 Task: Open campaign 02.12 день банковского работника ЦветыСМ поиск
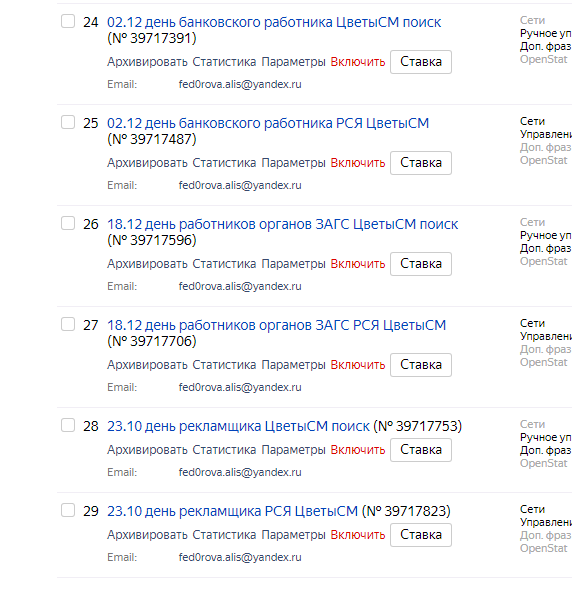(x=274, y=22)
